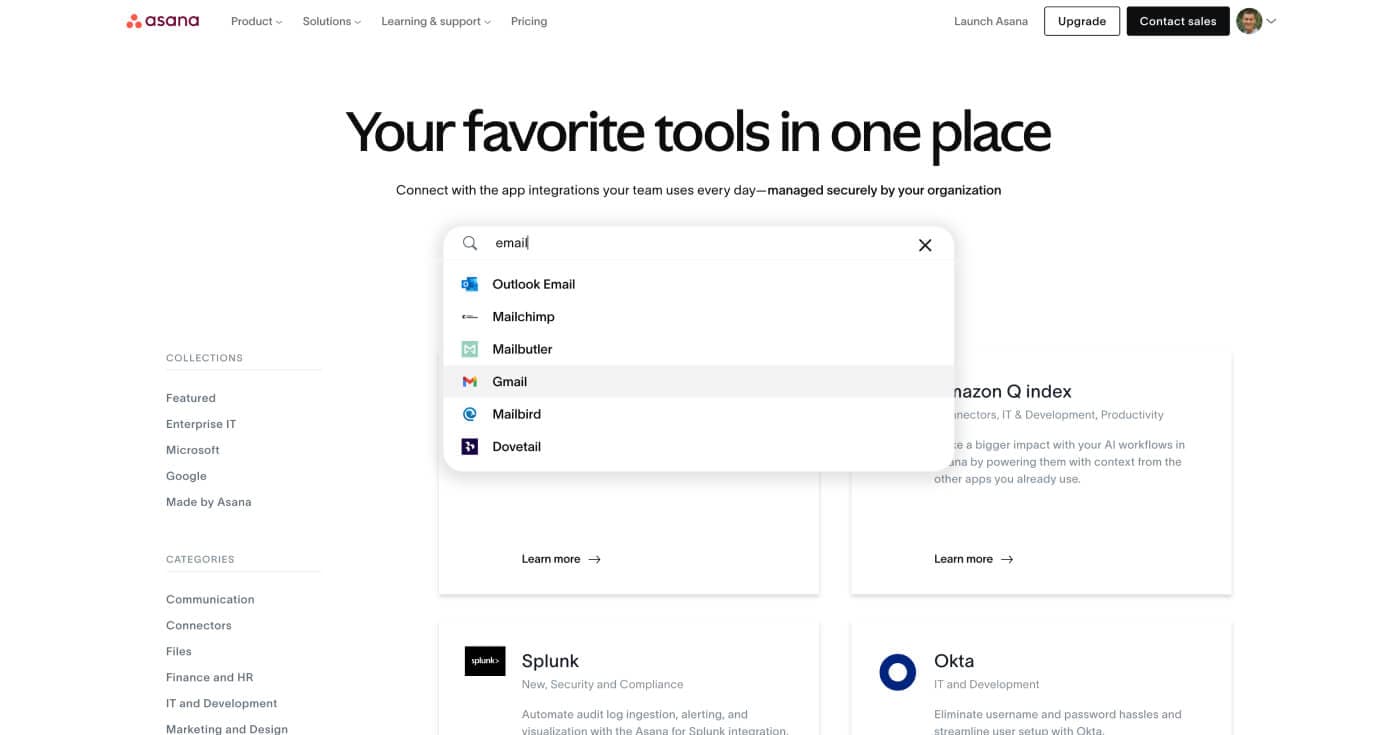Click the Mailchimp icon in the suggestion list

pyautogui.click(x=469, y=316)
